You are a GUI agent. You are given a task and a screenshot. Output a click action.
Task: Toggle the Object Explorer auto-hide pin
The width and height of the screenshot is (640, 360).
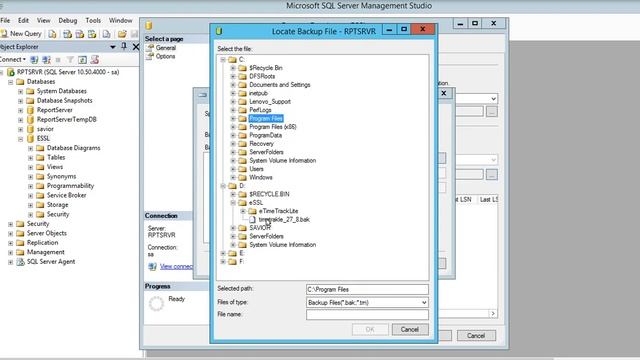(124, 47)
